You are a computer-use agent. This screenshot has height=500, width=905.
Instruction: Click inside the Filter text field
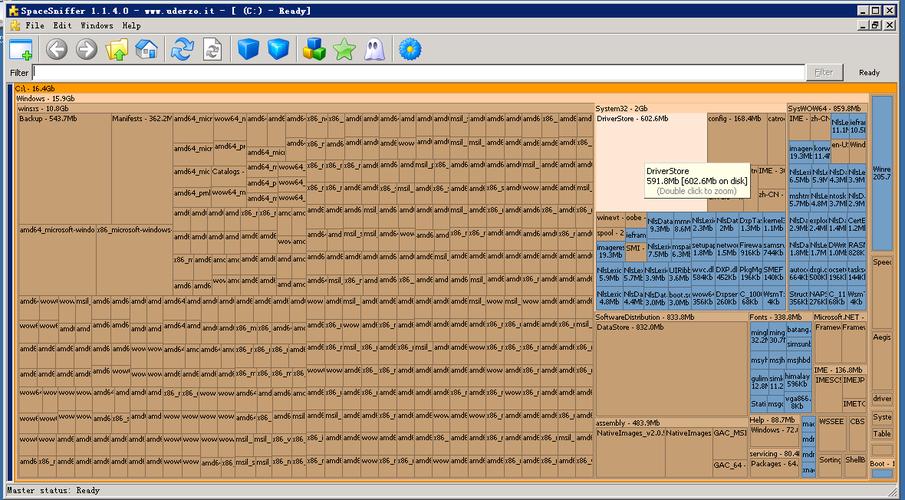(418, 73)
